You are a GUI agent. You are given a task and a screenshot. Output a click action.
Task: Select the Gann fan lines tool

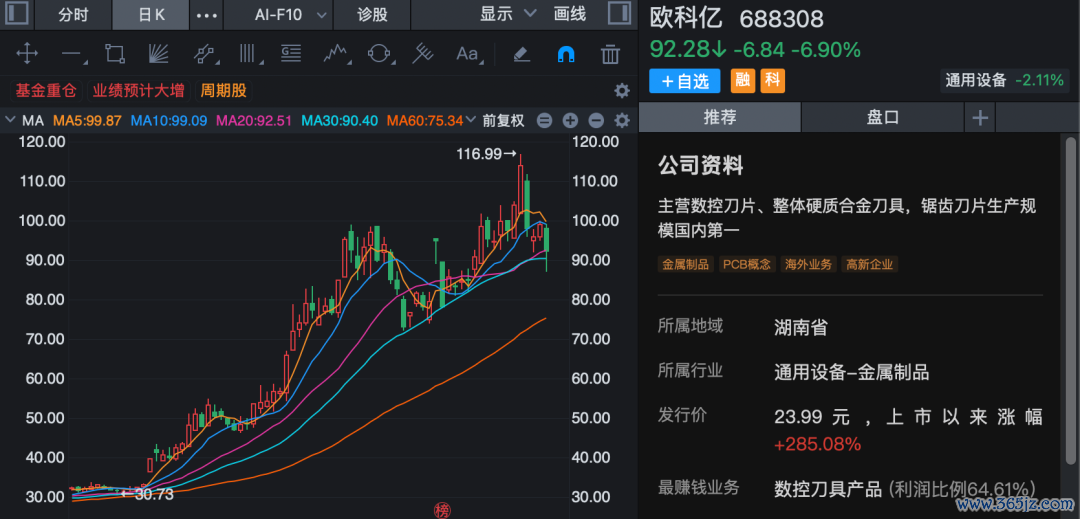click(x=158, y=53)
